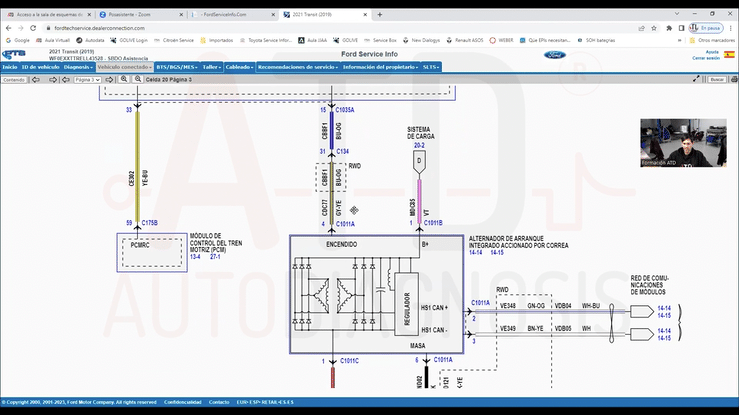Click the En pausa profile button
This screenshot has height=415, width=739.
(x=706, y=28)
